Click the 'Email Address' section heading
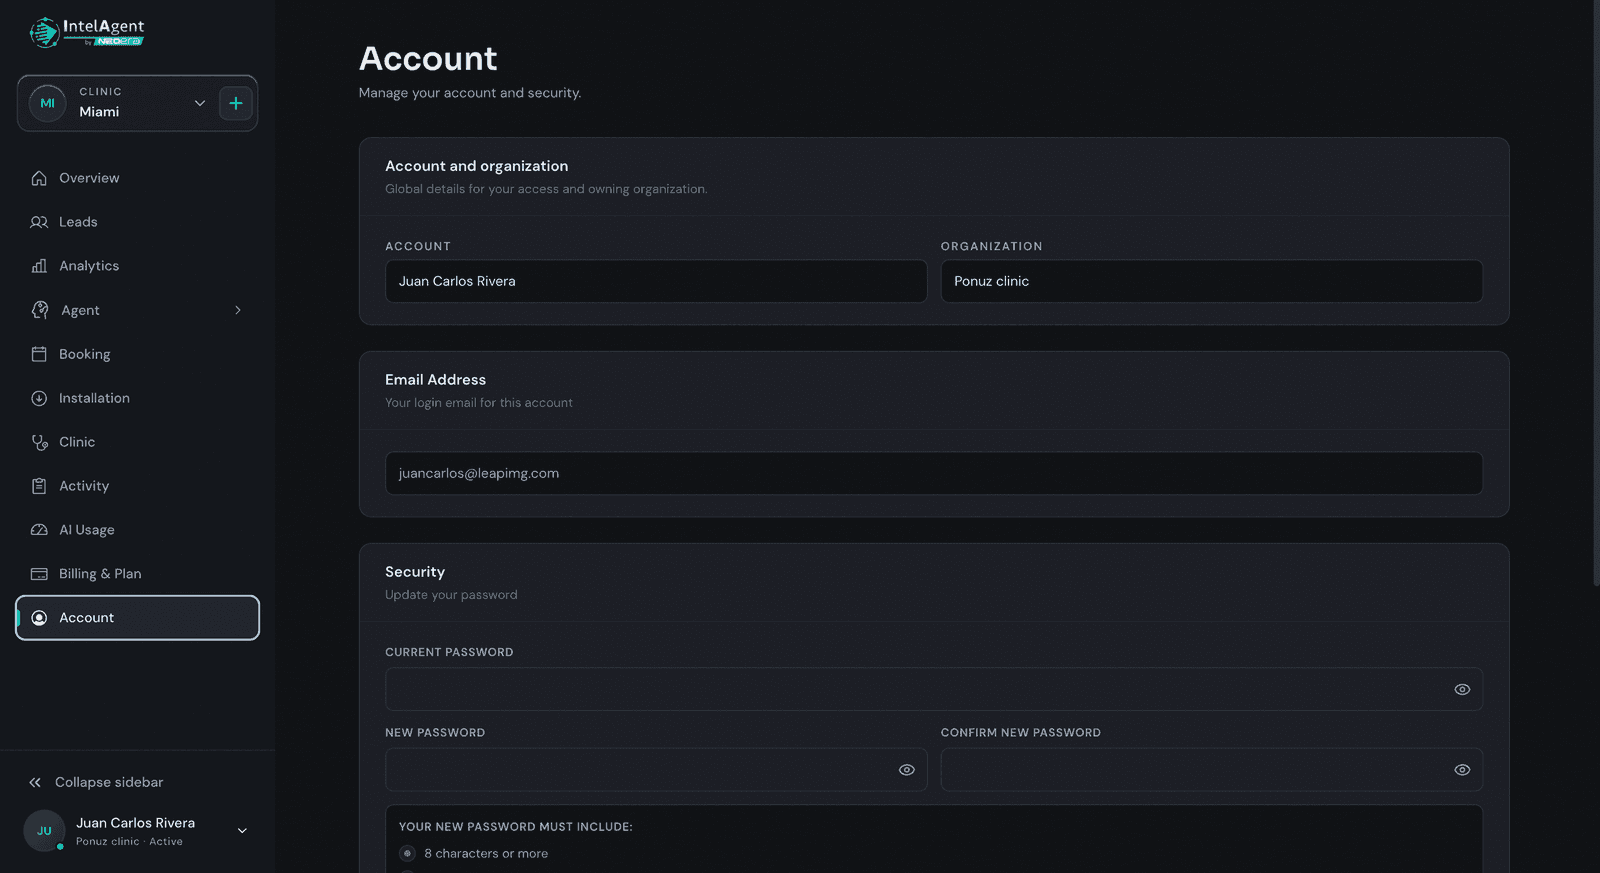Screen dimensions: 1600x873 pos(436,380)
